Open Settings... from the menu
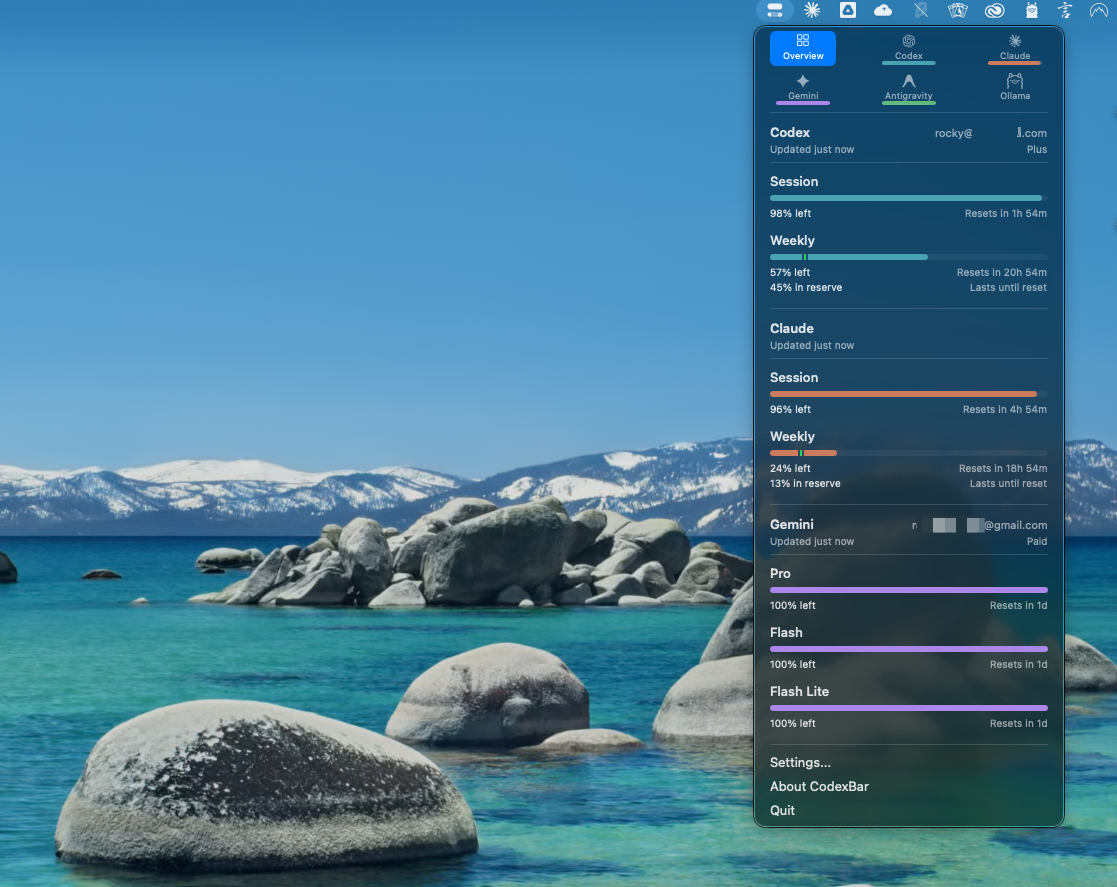This screenshot has height=887, width=1117. pyautogui.click(x=800, y=763)
